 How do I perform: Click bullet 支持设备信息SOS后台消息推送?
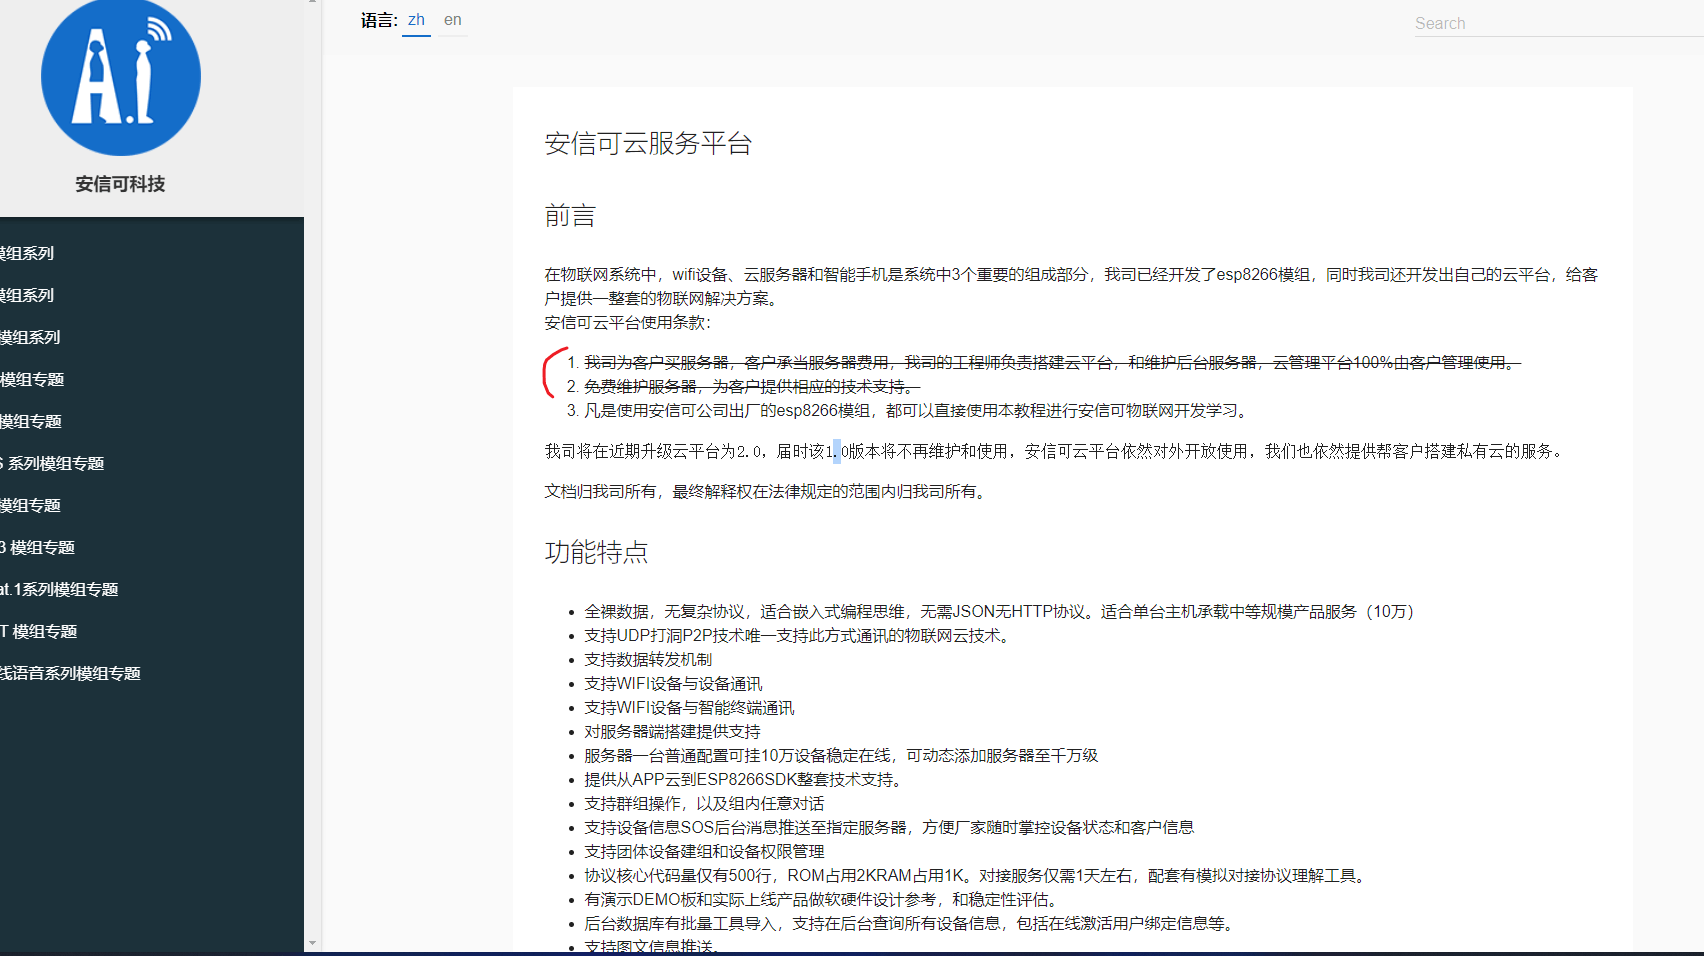click(x=889, y=827)
